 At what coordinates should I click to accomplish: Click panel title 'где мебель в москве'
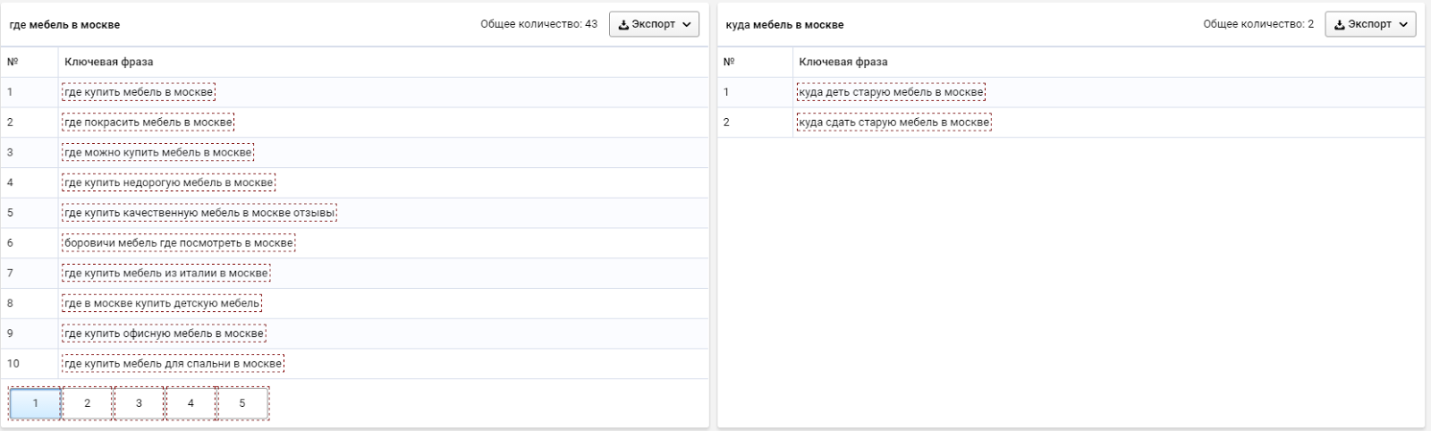(66, 25)
